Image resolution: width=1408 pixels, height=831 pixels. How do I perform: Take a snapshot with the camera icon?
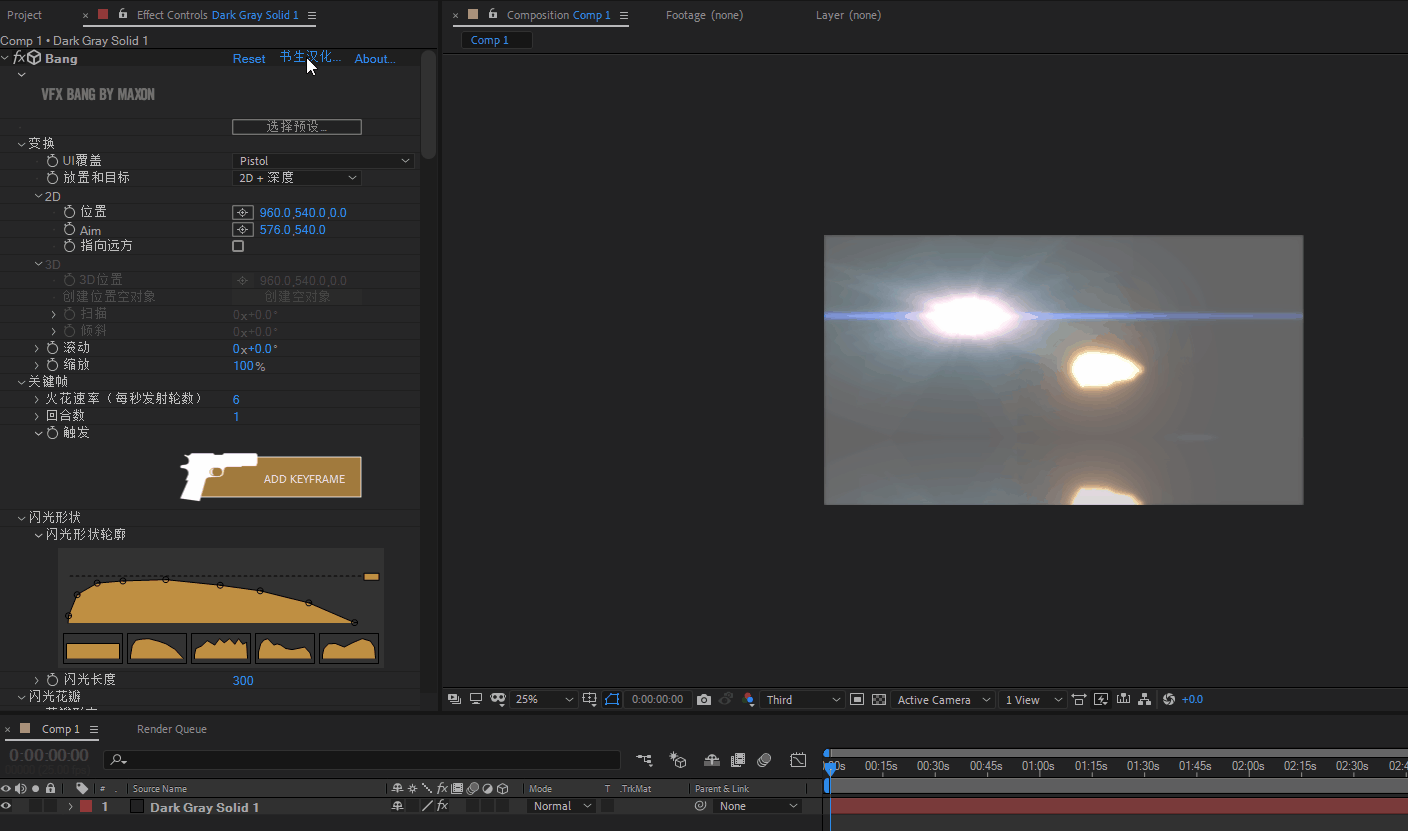(704, 700)
